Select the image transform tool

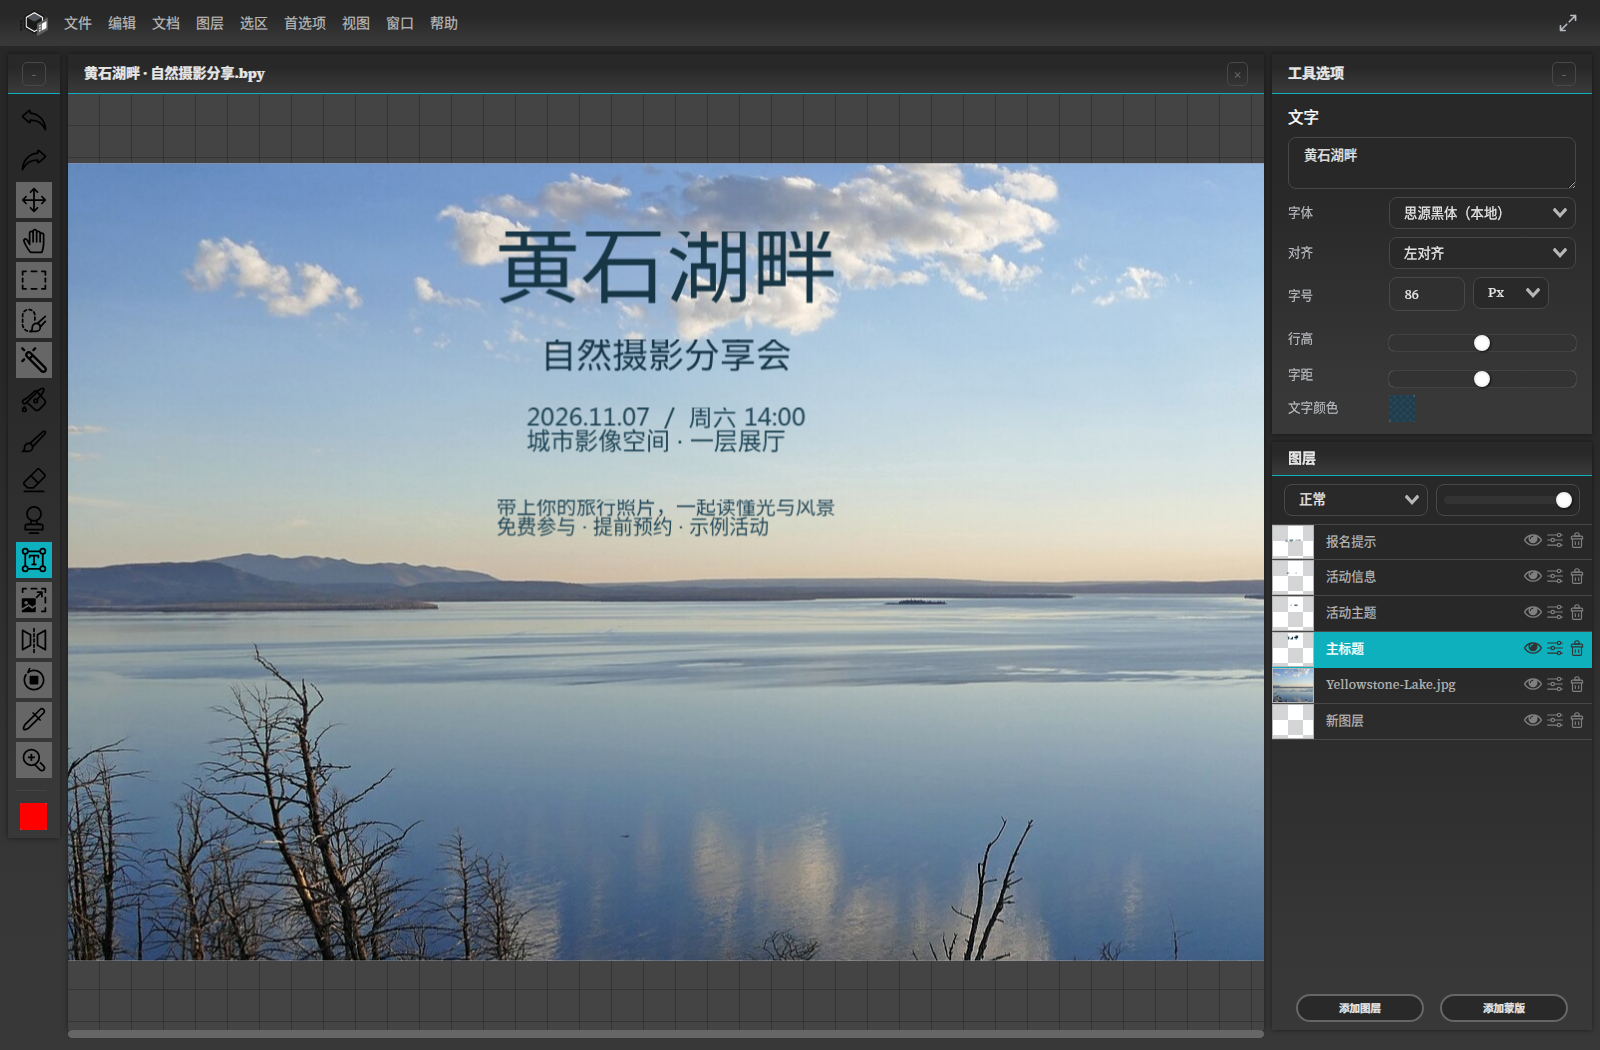point(34,600)
